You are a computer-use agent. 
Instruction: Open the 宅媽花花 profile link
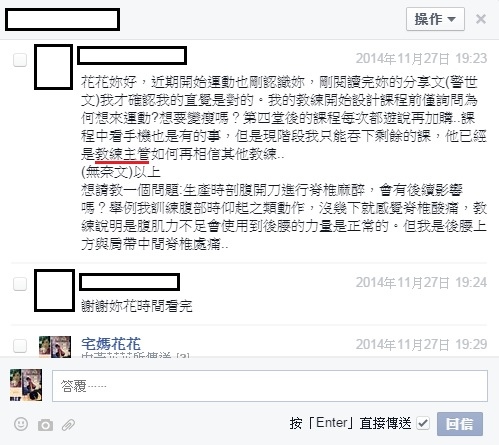(111, 344)
